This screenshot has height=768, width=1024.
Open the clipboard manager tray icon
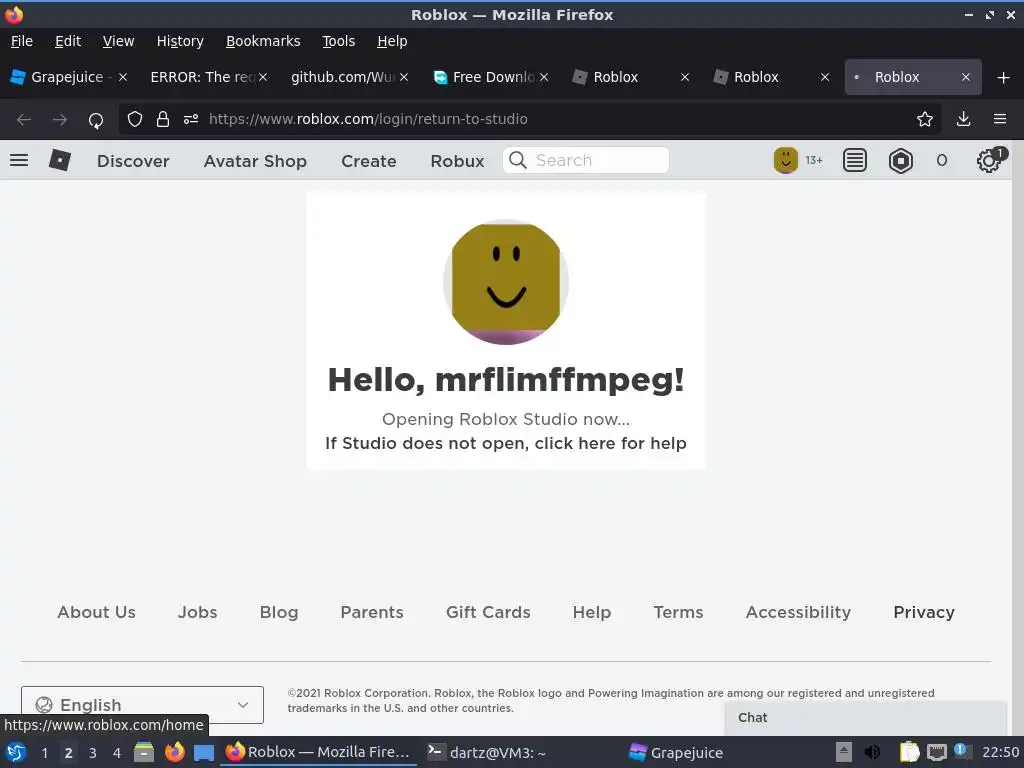click(x=909, y=752)
